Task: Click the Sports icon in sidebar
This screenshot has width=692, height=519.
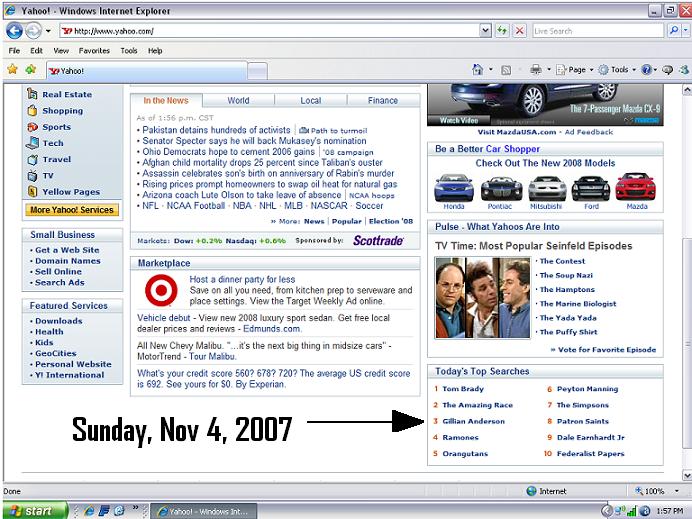Action: [x=32, y=127]
